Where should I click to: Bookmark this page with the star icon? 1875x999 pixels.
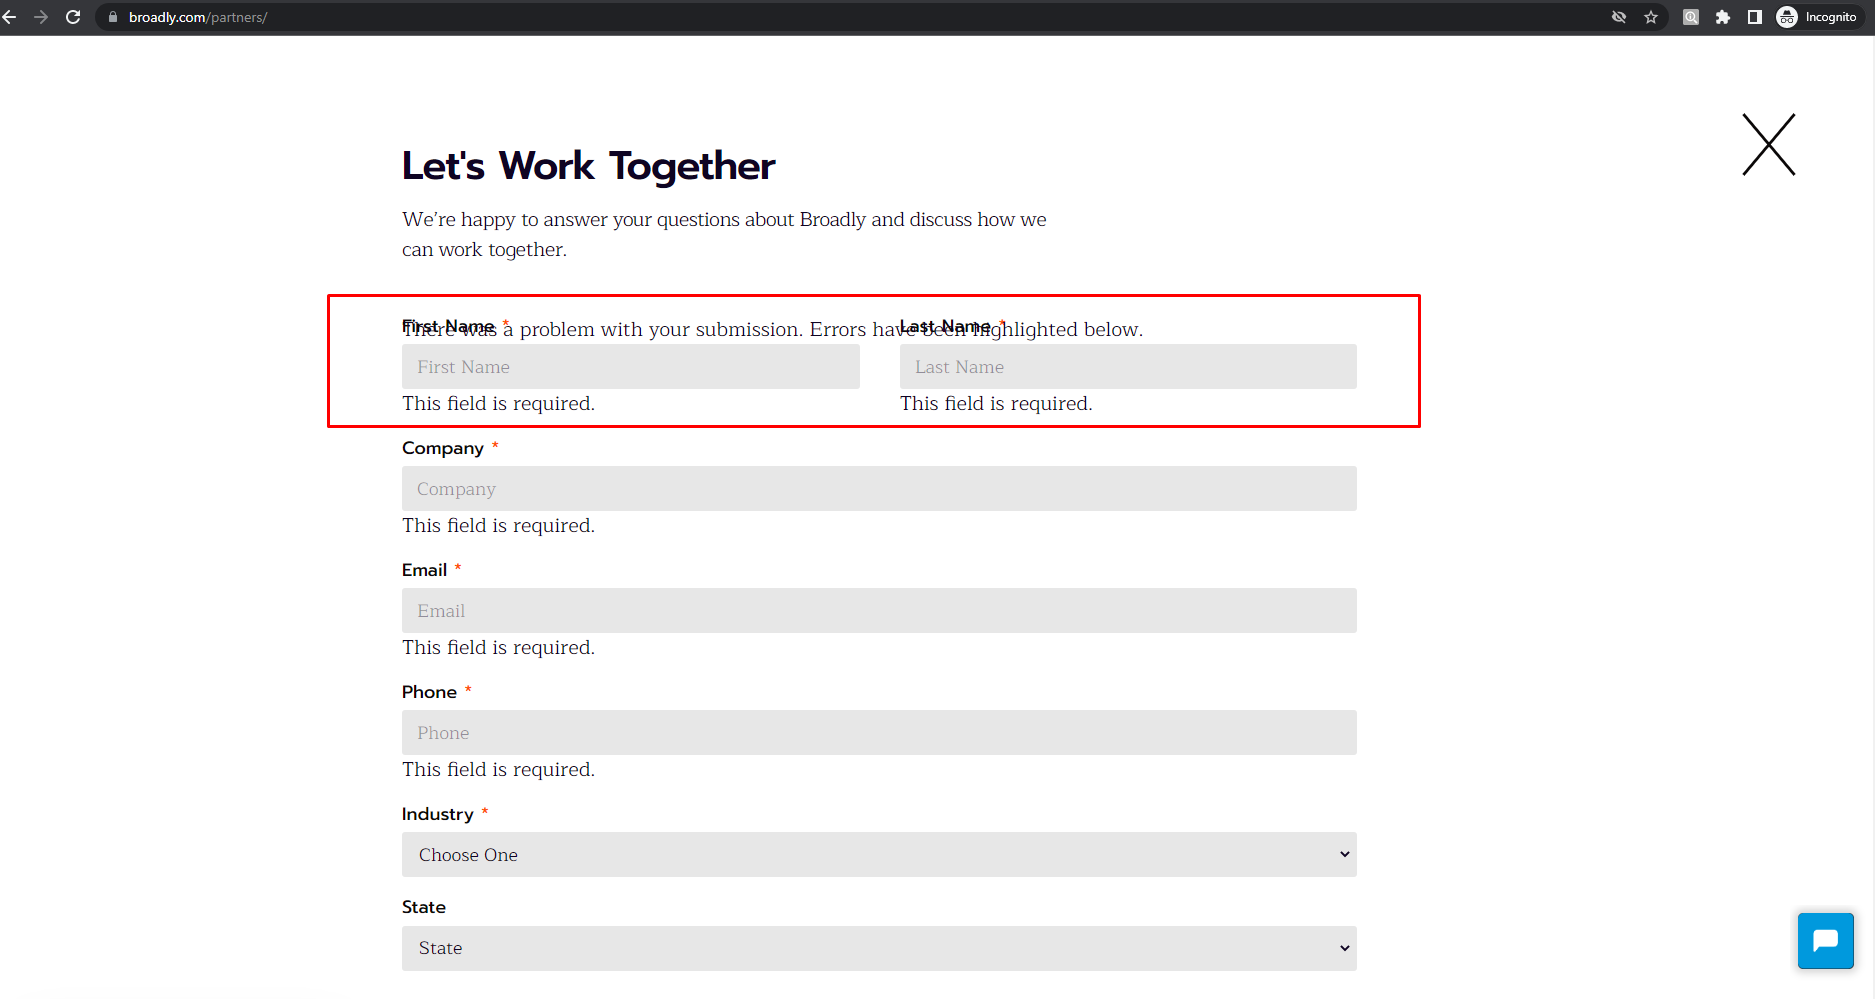(x=1651, y=17)
